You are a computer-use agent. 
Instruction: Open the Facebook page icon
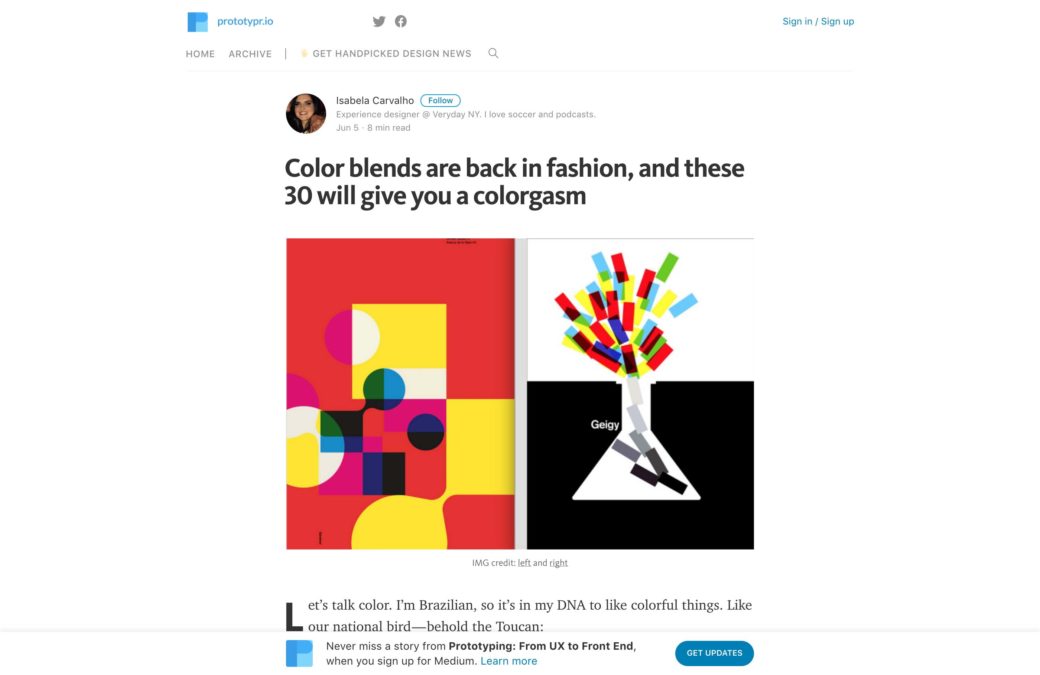click(x=401, y=21)
